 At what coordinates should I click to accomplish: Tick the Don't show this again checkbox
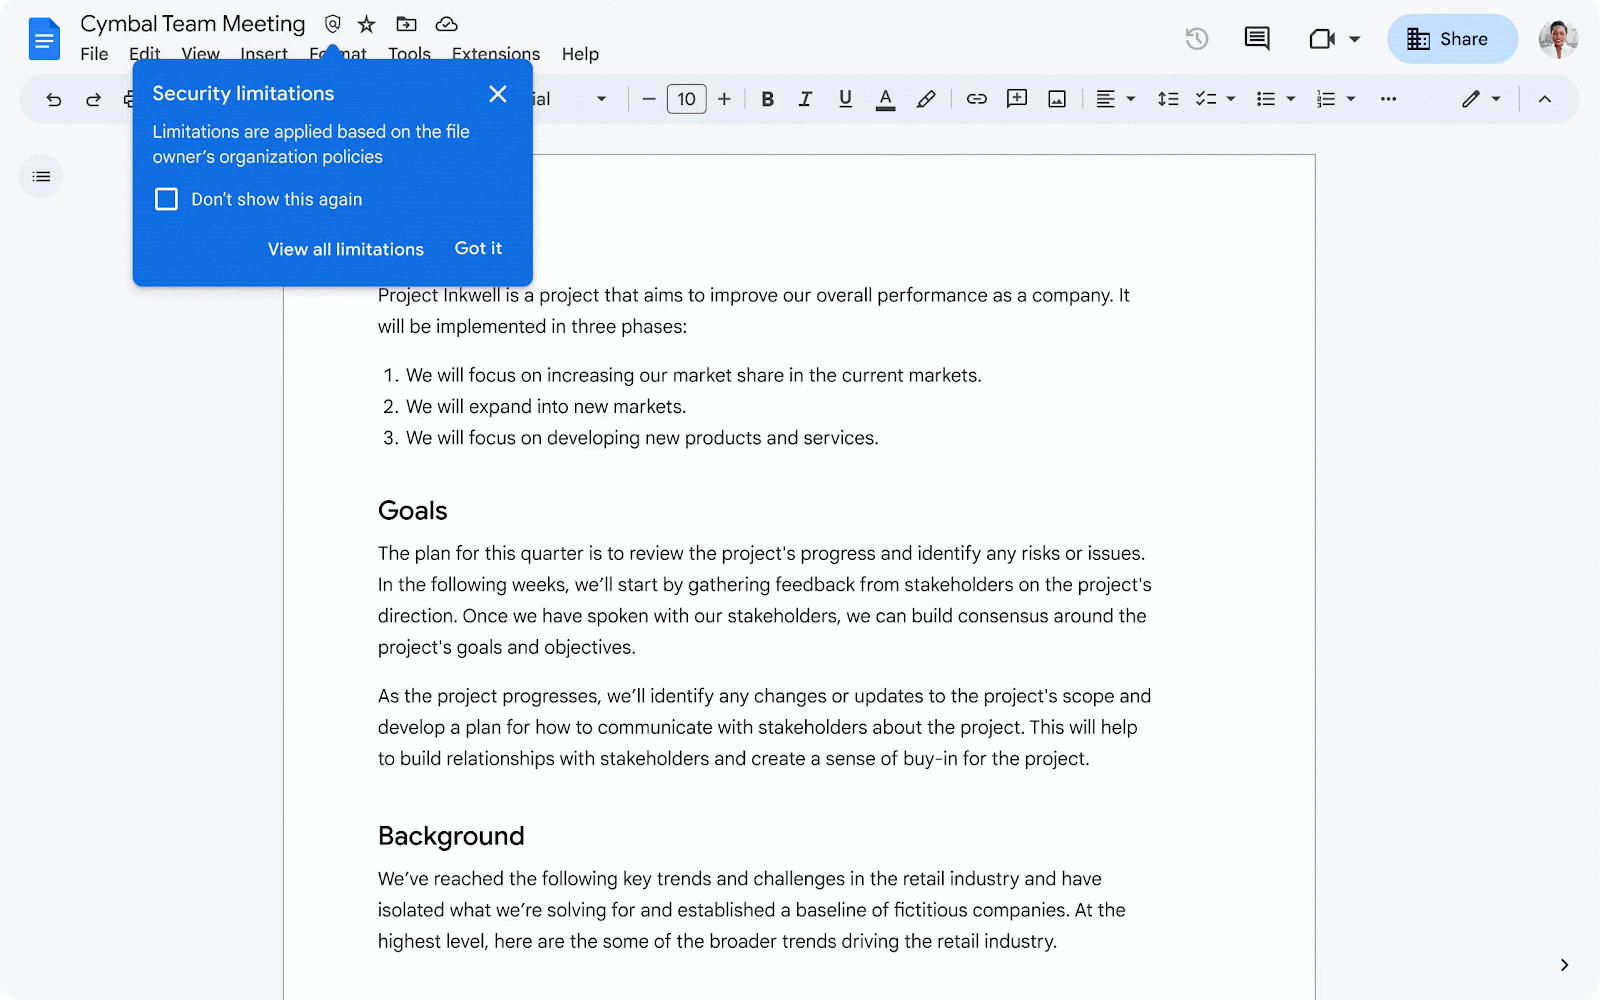pos(166,199)
